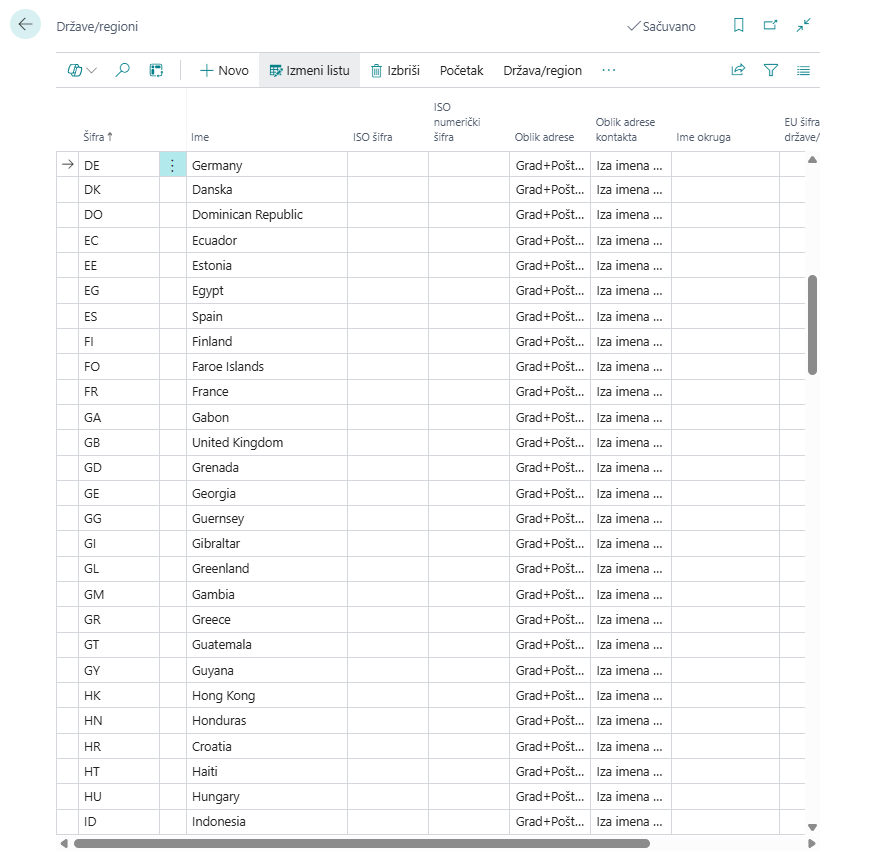Open three-dot row menu for Germany
Viewport: 877px width, 865px height.
[172, 166]
